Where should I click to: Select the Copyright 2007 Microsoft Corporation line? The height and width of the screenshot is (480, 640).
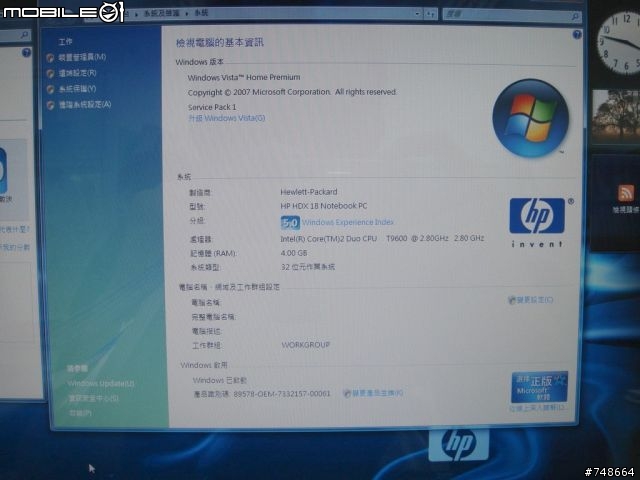point(292,92)
